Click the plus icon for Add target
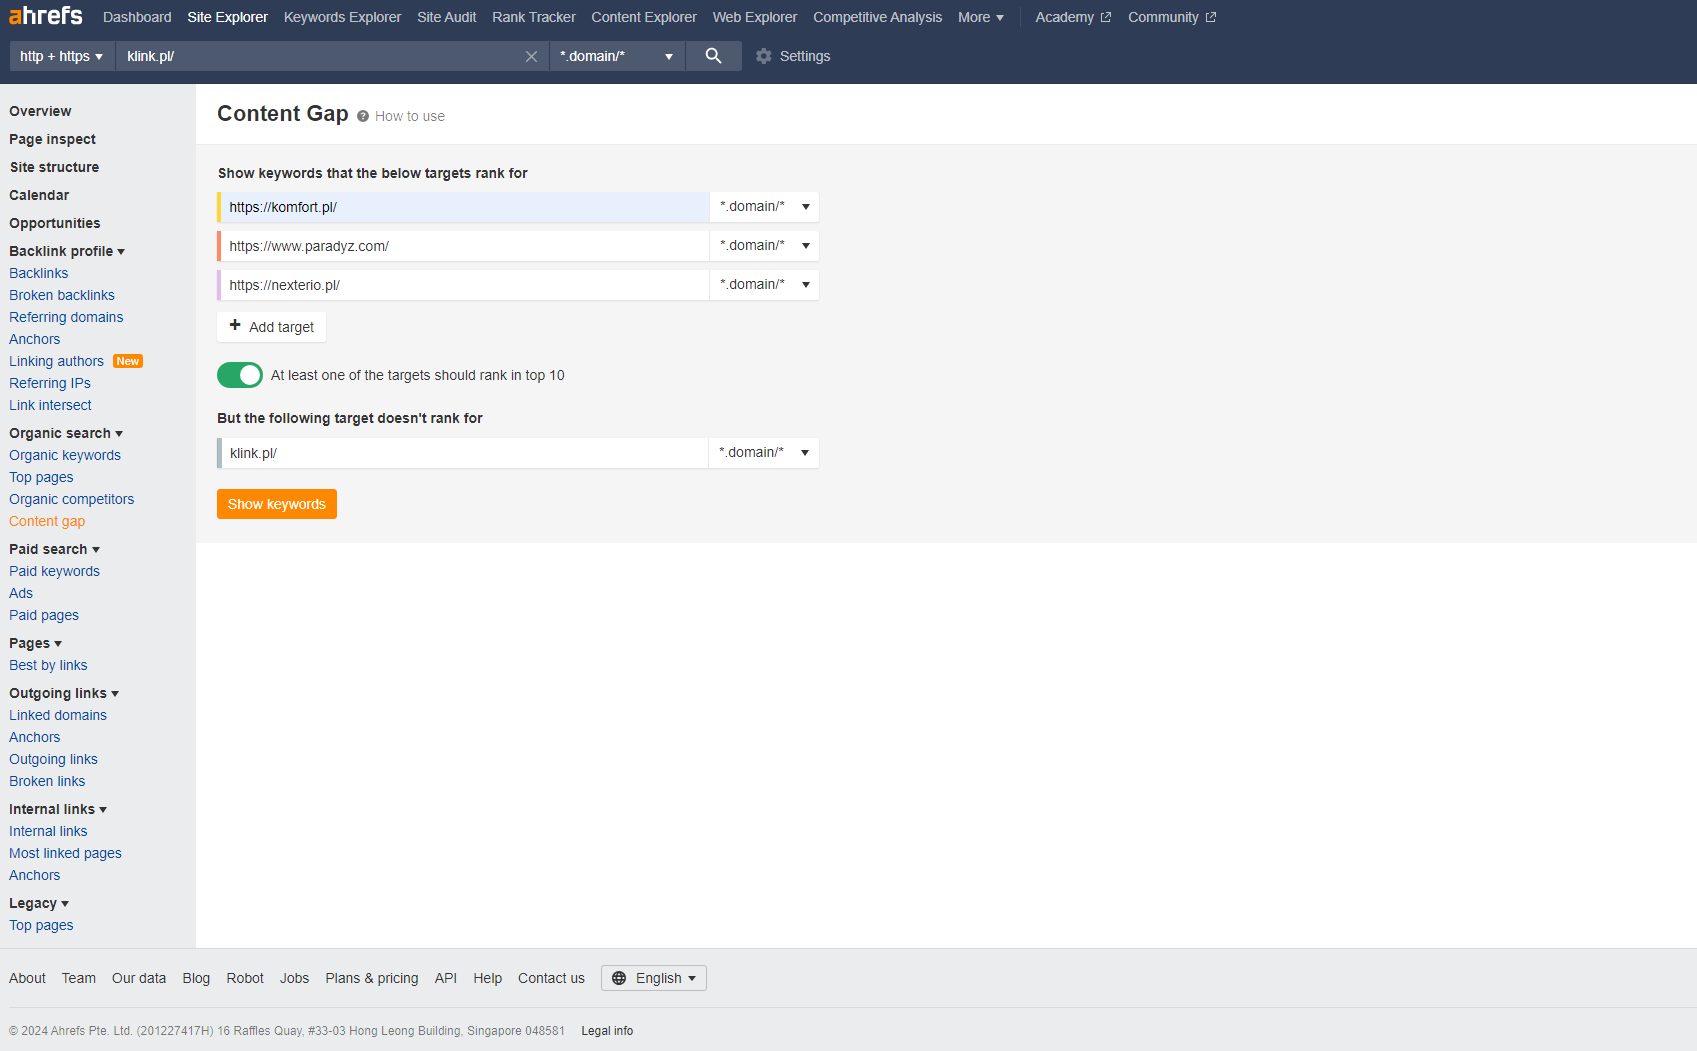Screen dimensions: 1697x1051 point(235,325)
